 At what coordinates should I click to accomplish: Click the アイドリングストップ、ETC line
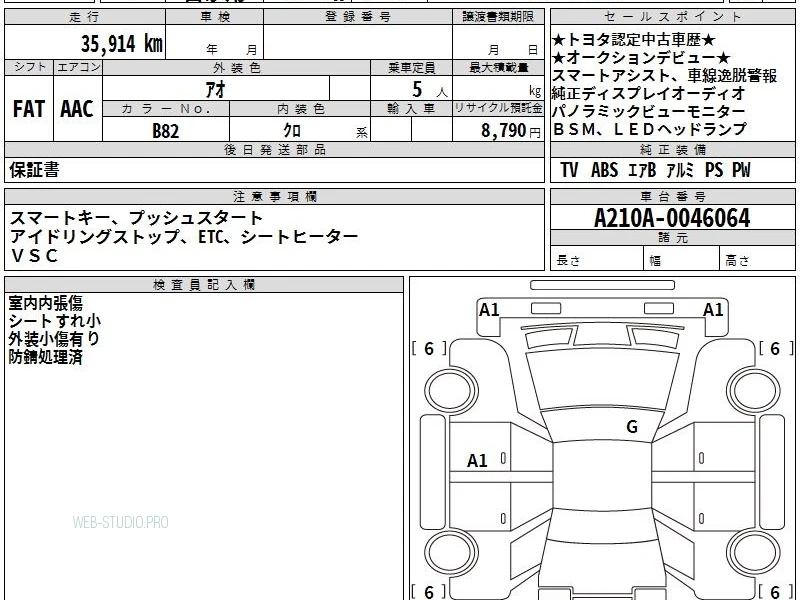184,236
